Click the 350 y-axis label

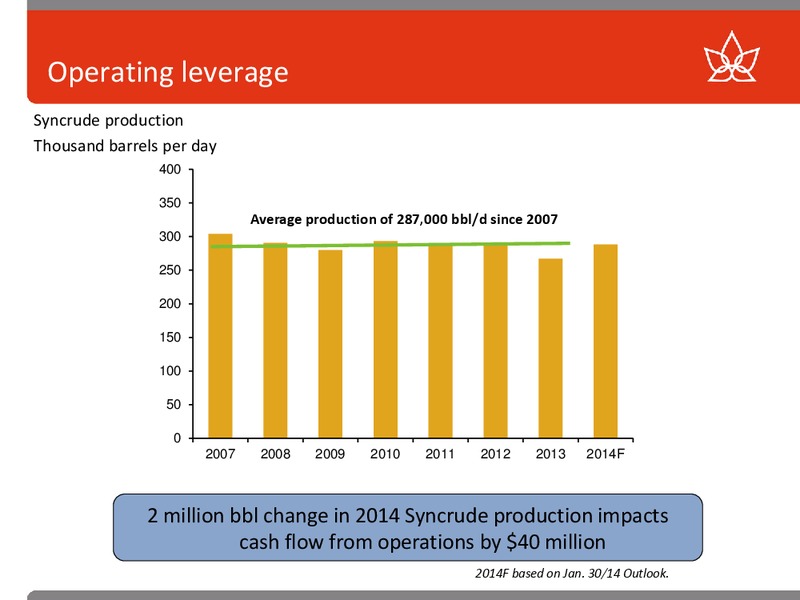tap(170, 203)
